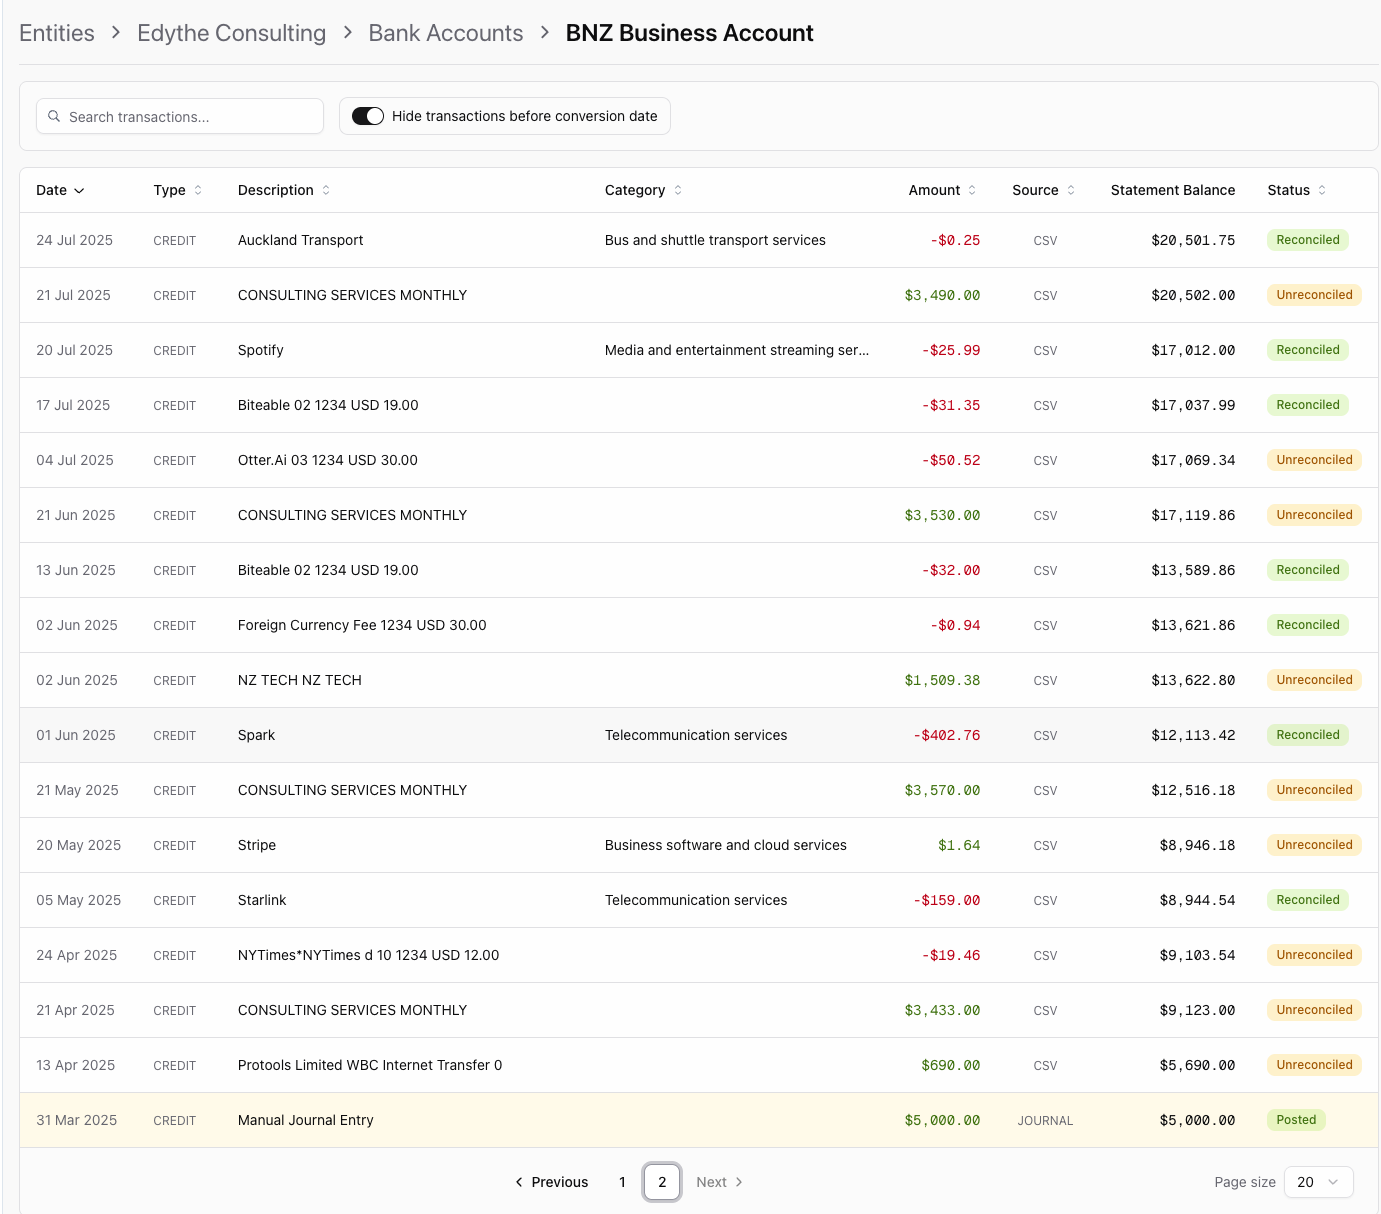Screen dimensions: 1381x1214
Task: Click the Category column sort icon
Action: click(x=678, y=190)
